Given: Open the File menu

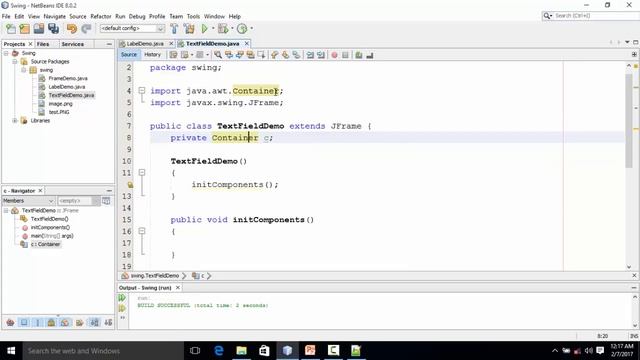Looking at the screenshot, I should 6,16.
